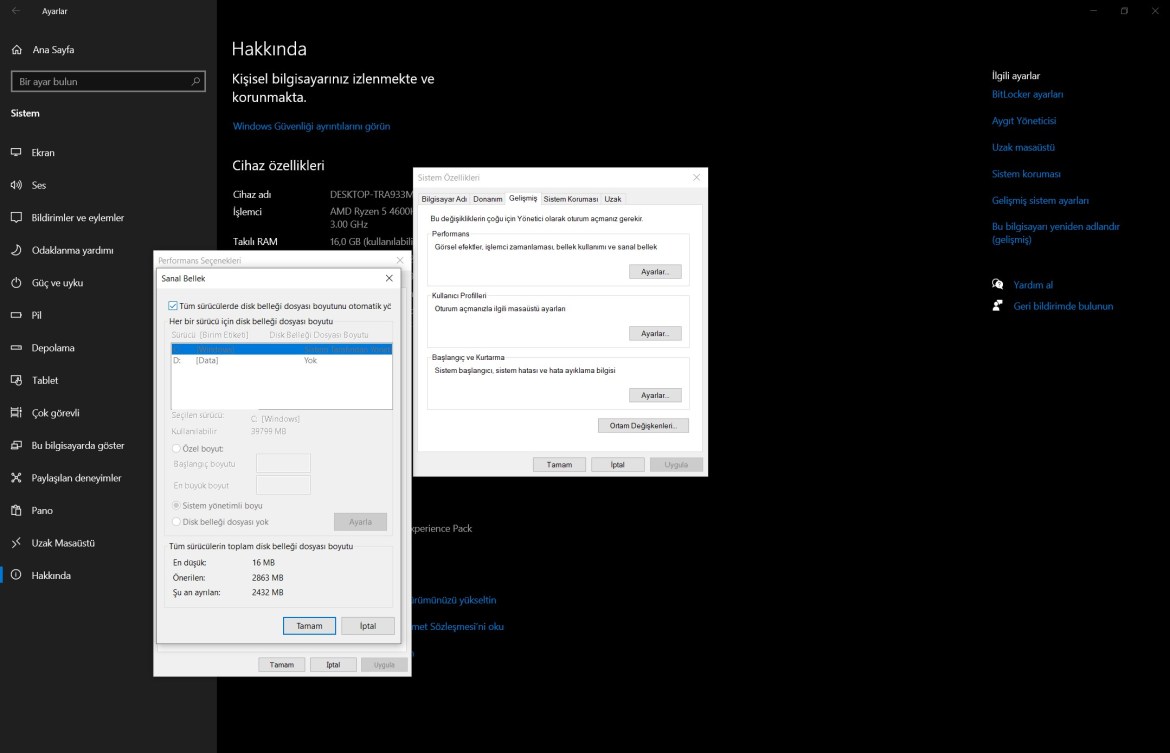Open Ortam Değişkenleri dialog
Screen dimensions: 1170x753
coord(641,424)
